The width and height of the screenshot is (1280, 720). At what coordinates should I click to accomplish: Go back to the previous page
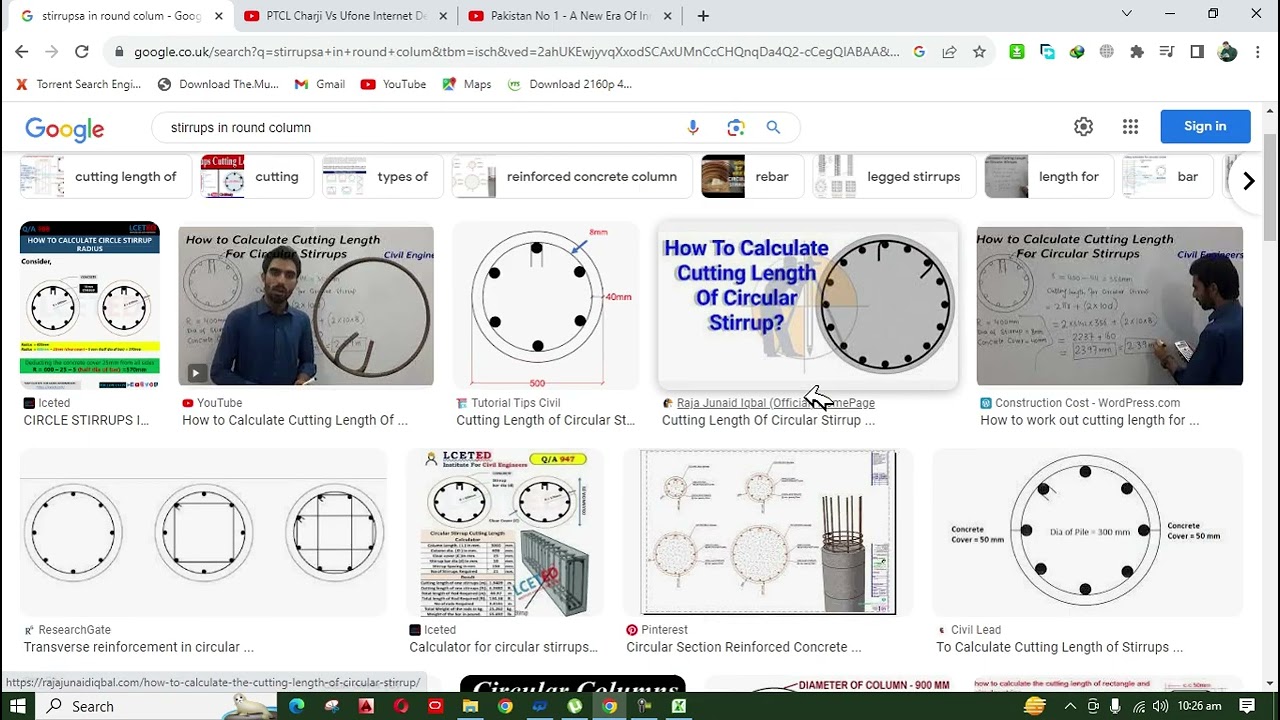tap(22, 52)
